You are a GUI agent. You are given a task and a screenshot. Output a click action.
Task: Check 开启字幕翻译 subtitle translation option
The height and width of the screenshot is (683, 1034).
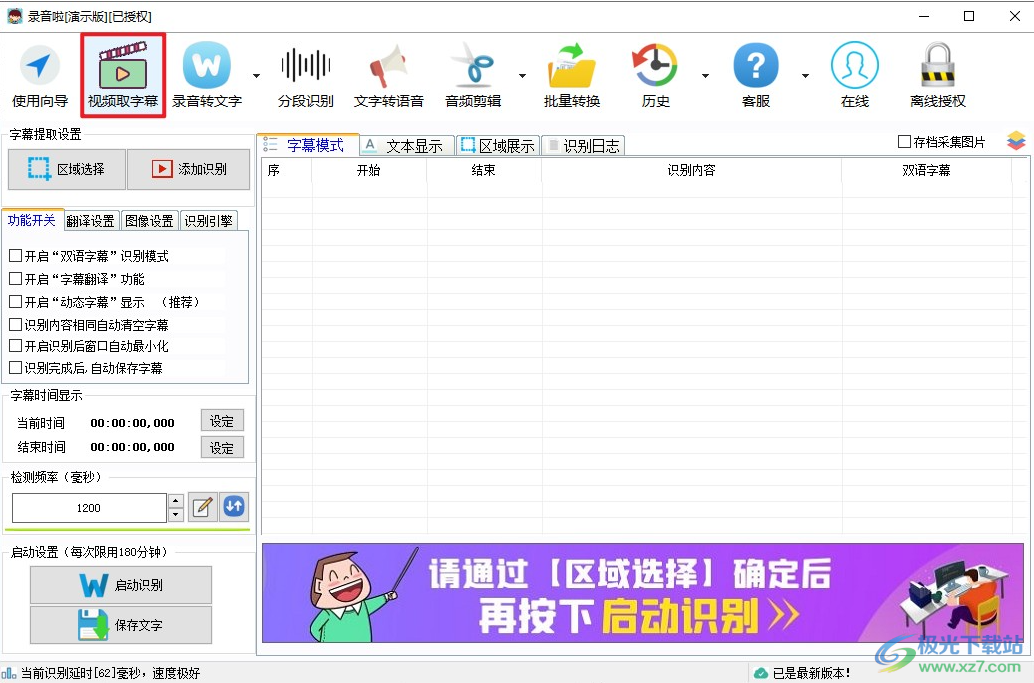(17, 278)
